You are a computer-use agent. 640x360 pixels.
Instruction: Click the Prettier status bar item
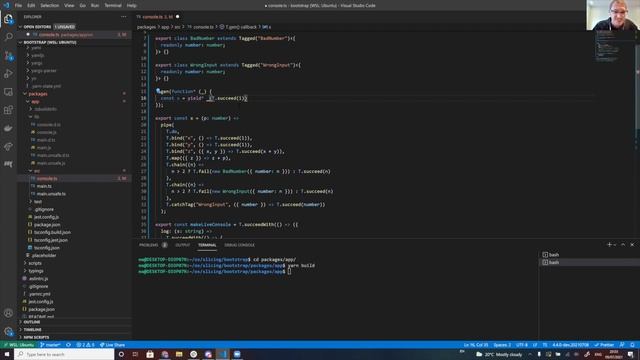click(x=604, y=345)
